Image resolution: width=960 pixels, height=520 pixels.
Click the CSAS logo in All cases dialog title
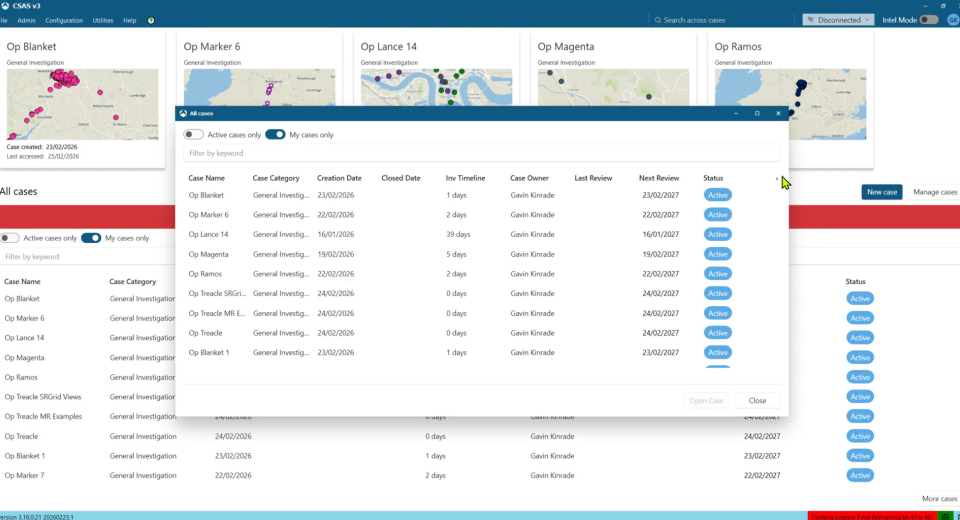tap(183, 113)
